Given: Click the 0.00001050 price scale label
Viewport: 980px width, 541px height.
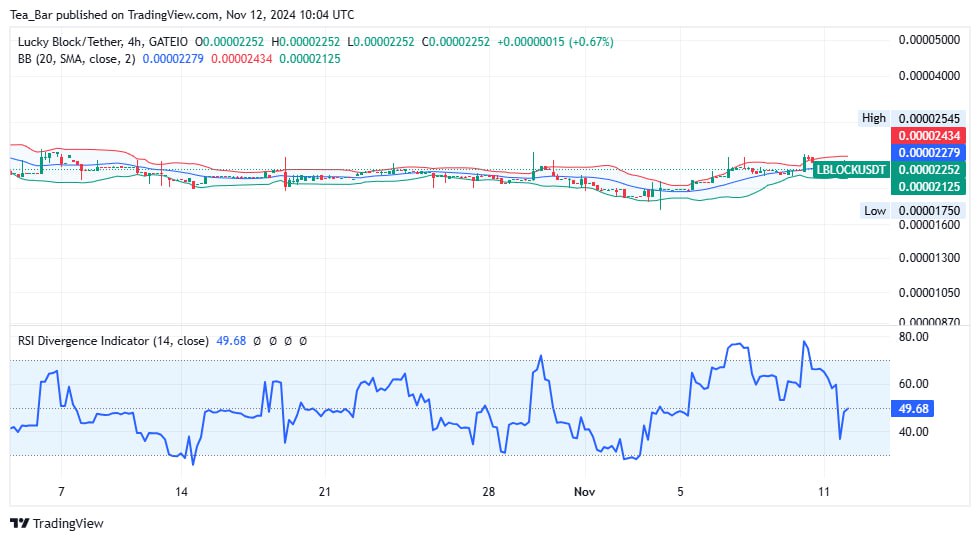Looking at the screenshot, I should point(929,293).
